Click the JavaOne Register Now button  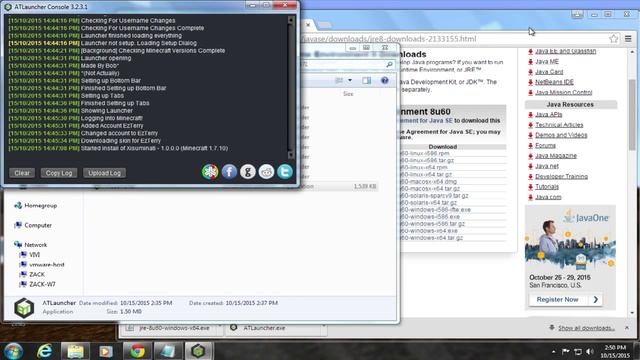click(x=566, y=300)
